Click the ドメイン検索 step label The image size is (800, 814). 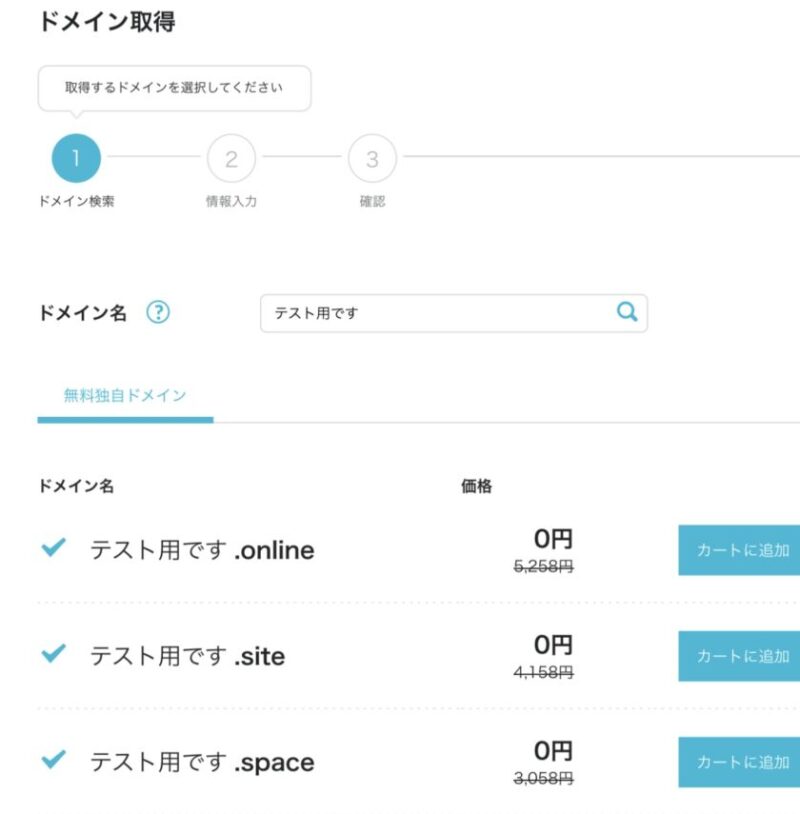coord(76,201)
